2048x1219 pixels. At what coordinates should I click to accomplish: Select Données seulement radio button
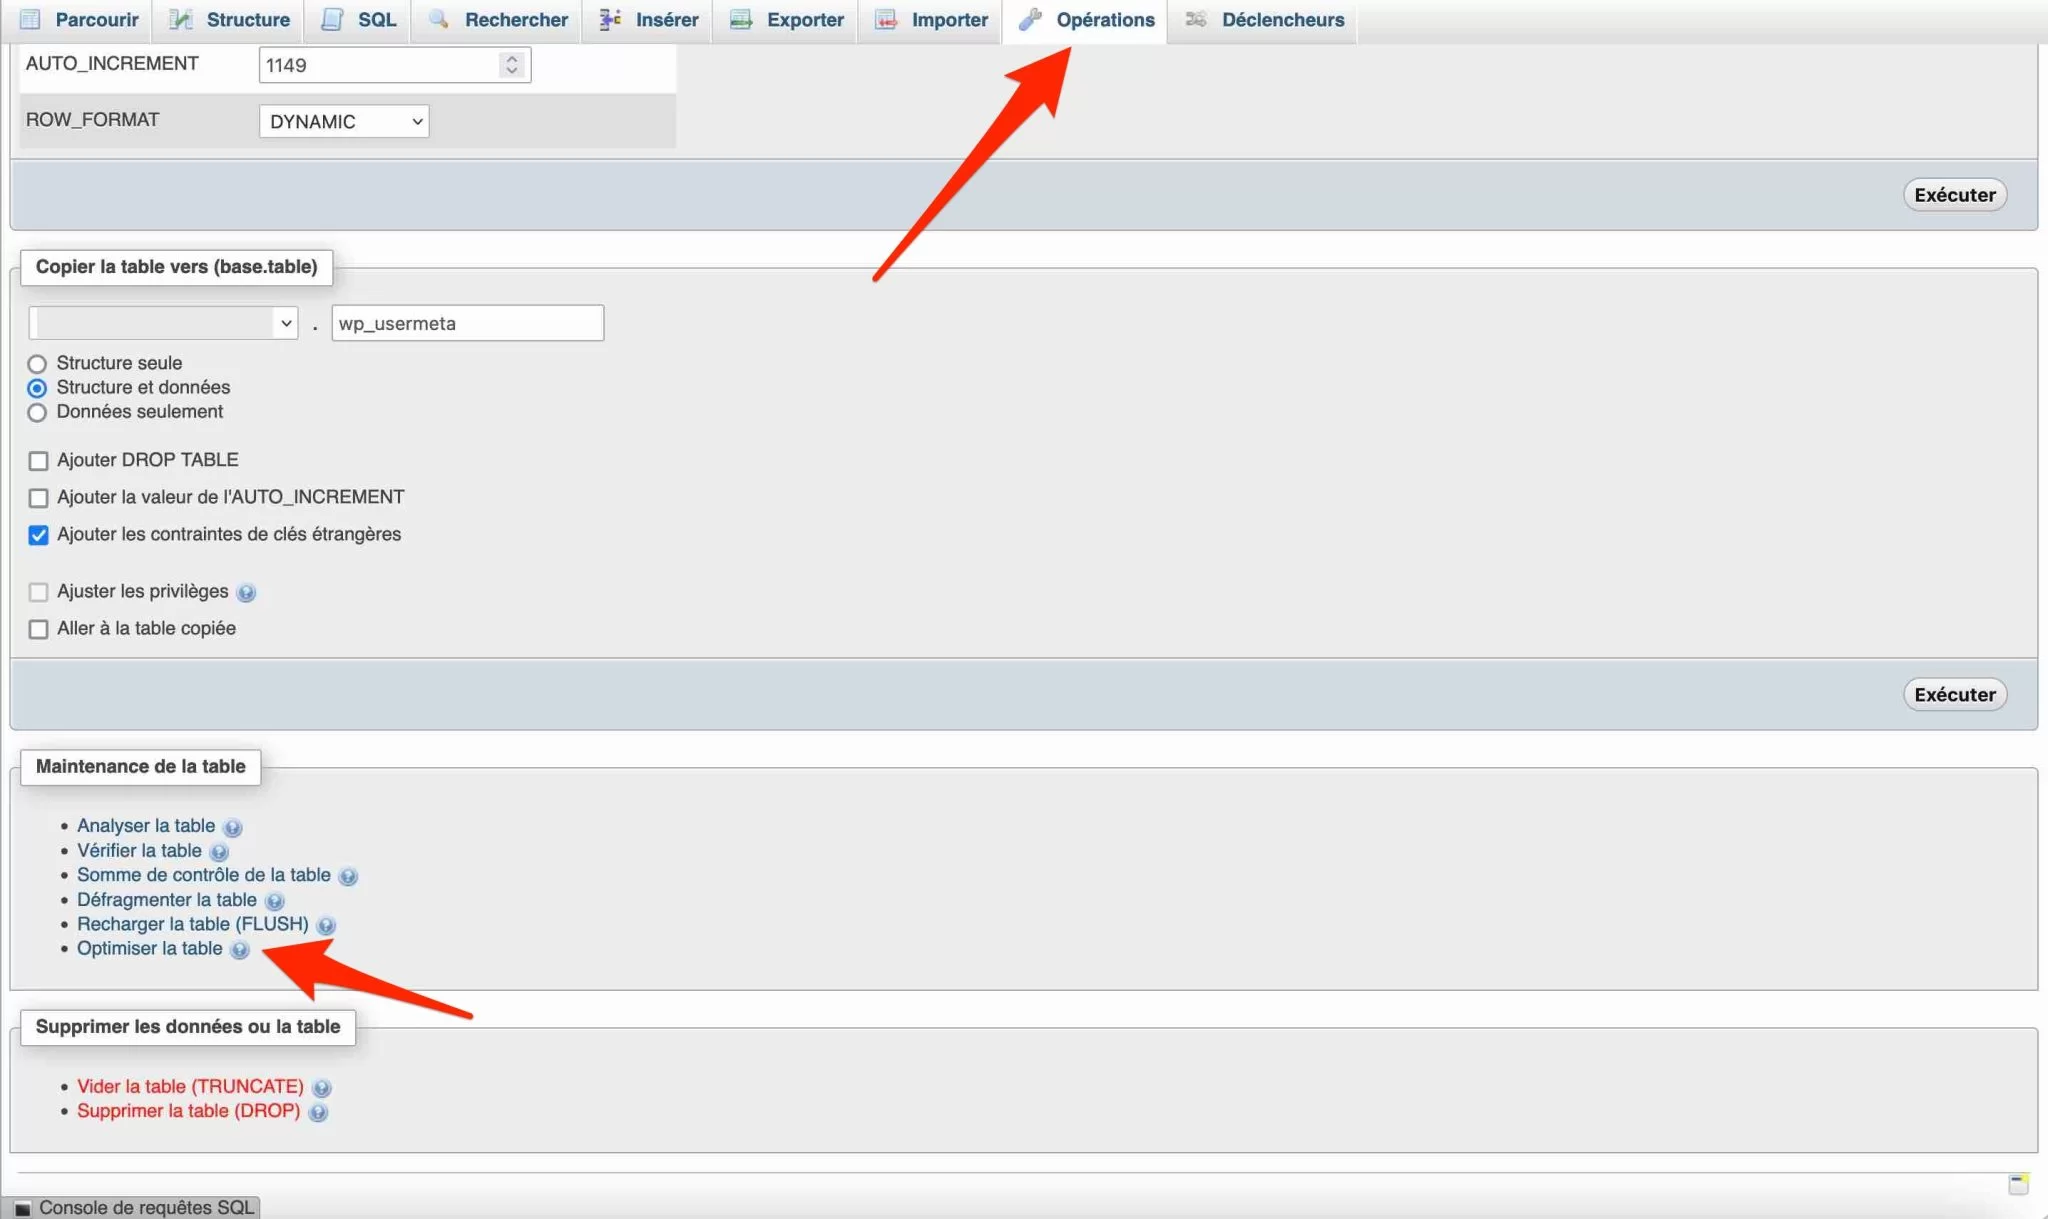pyautogui.click(x=38, y=412)
